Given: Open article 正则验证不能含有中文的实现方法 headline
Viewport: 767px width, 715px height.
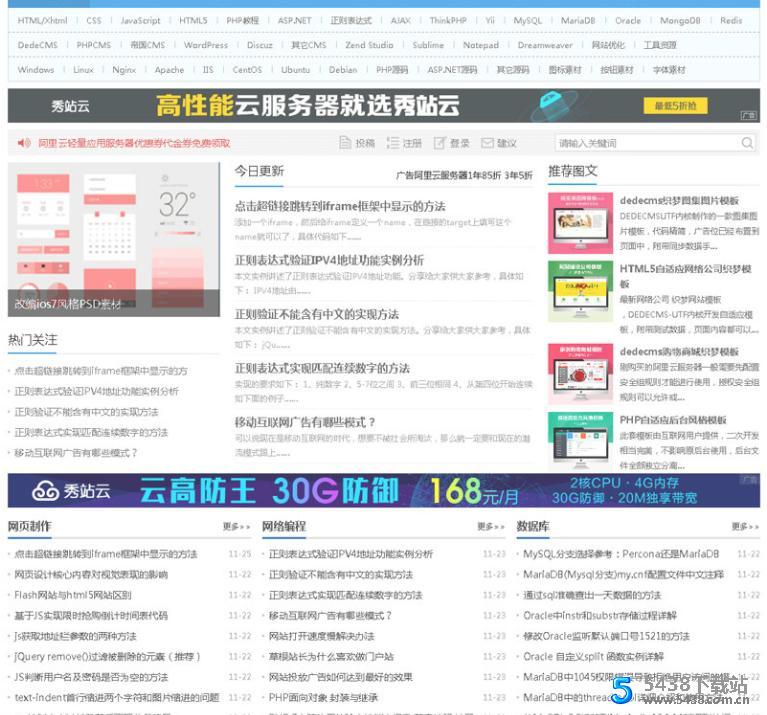Looking at the screenshot, I should [x=317, y=314].
